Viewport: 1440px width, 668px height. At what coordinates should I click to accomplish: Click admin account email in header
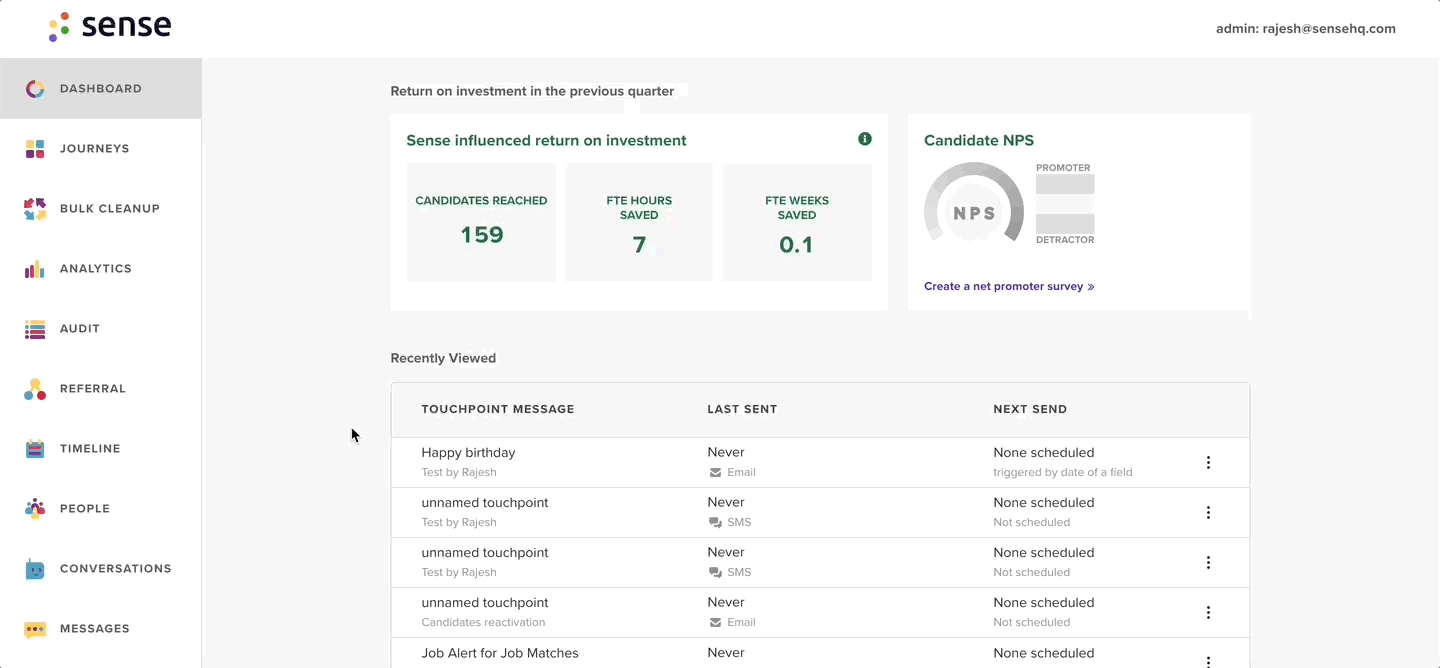(x=1306, y=28)
